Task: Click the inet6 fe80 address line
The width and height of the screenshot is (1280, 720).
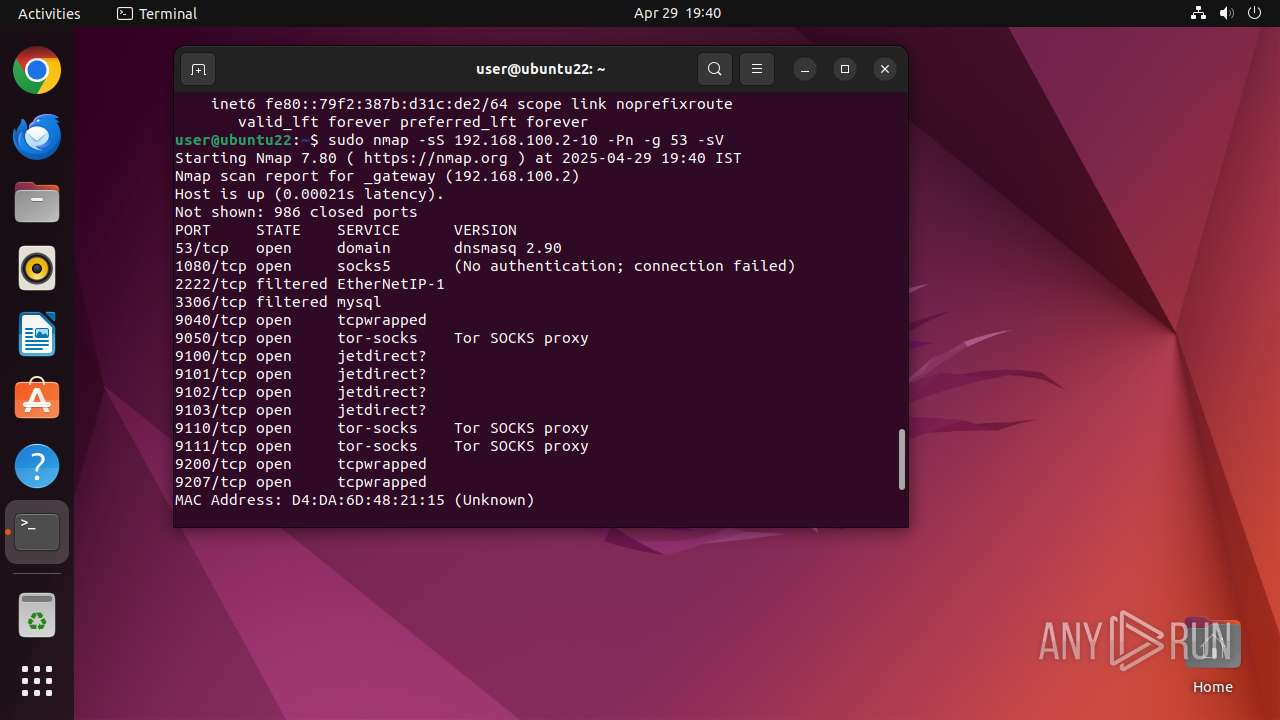Action: point(472,104)
